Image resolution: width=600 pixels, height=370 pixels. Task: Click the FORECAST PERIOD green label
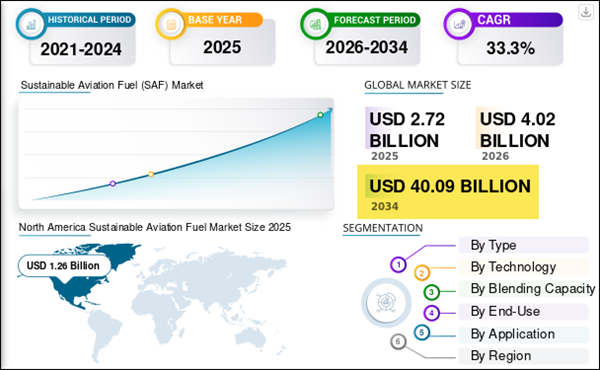coord(375,20)
